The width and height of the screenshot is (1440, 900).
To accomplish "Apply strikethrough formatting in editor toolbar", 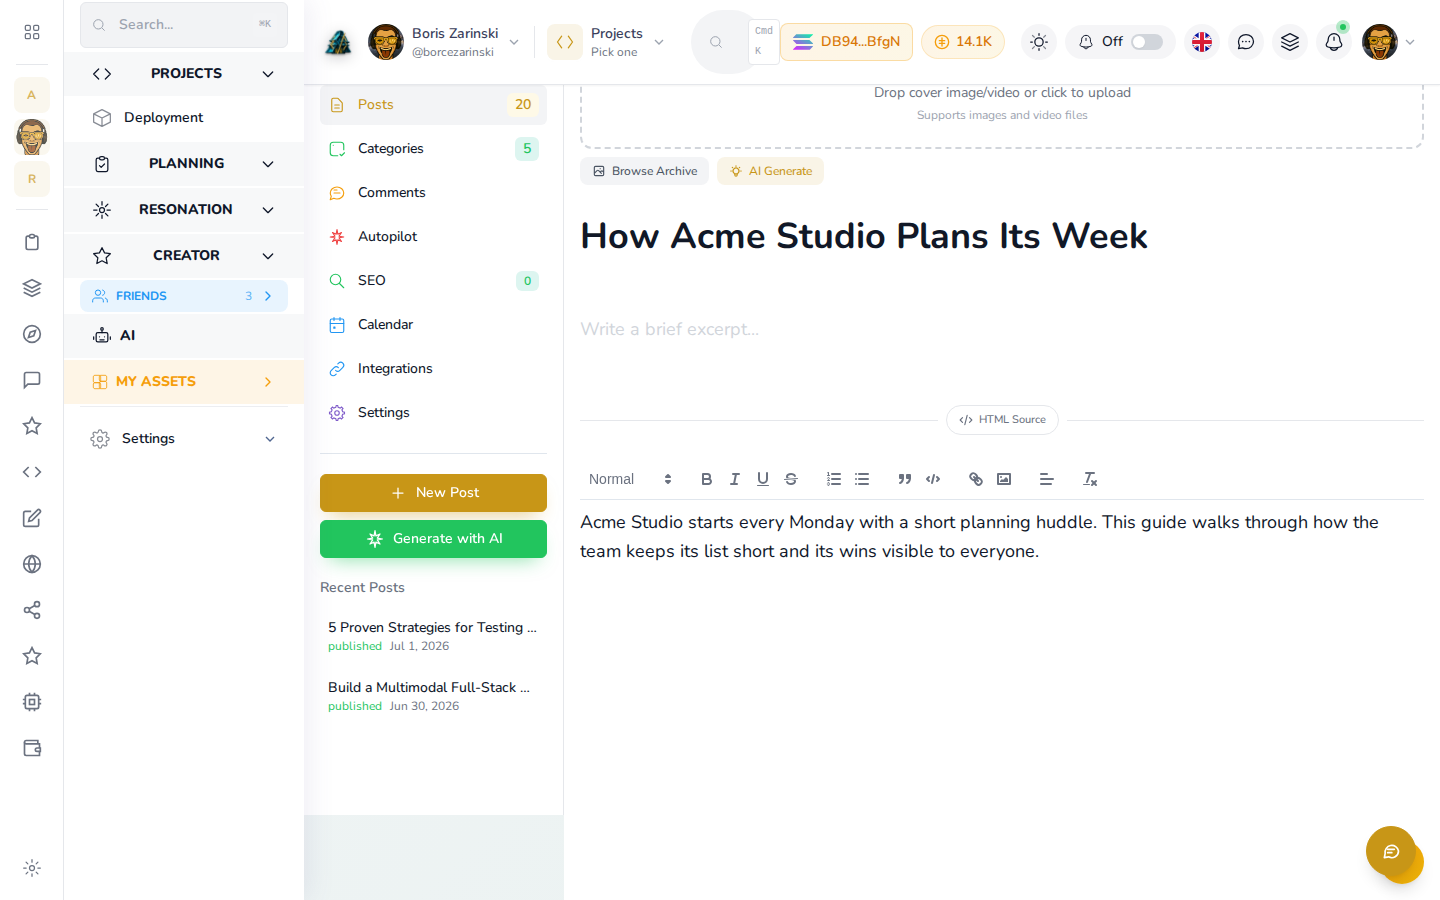I will click(x=791, y=479).
